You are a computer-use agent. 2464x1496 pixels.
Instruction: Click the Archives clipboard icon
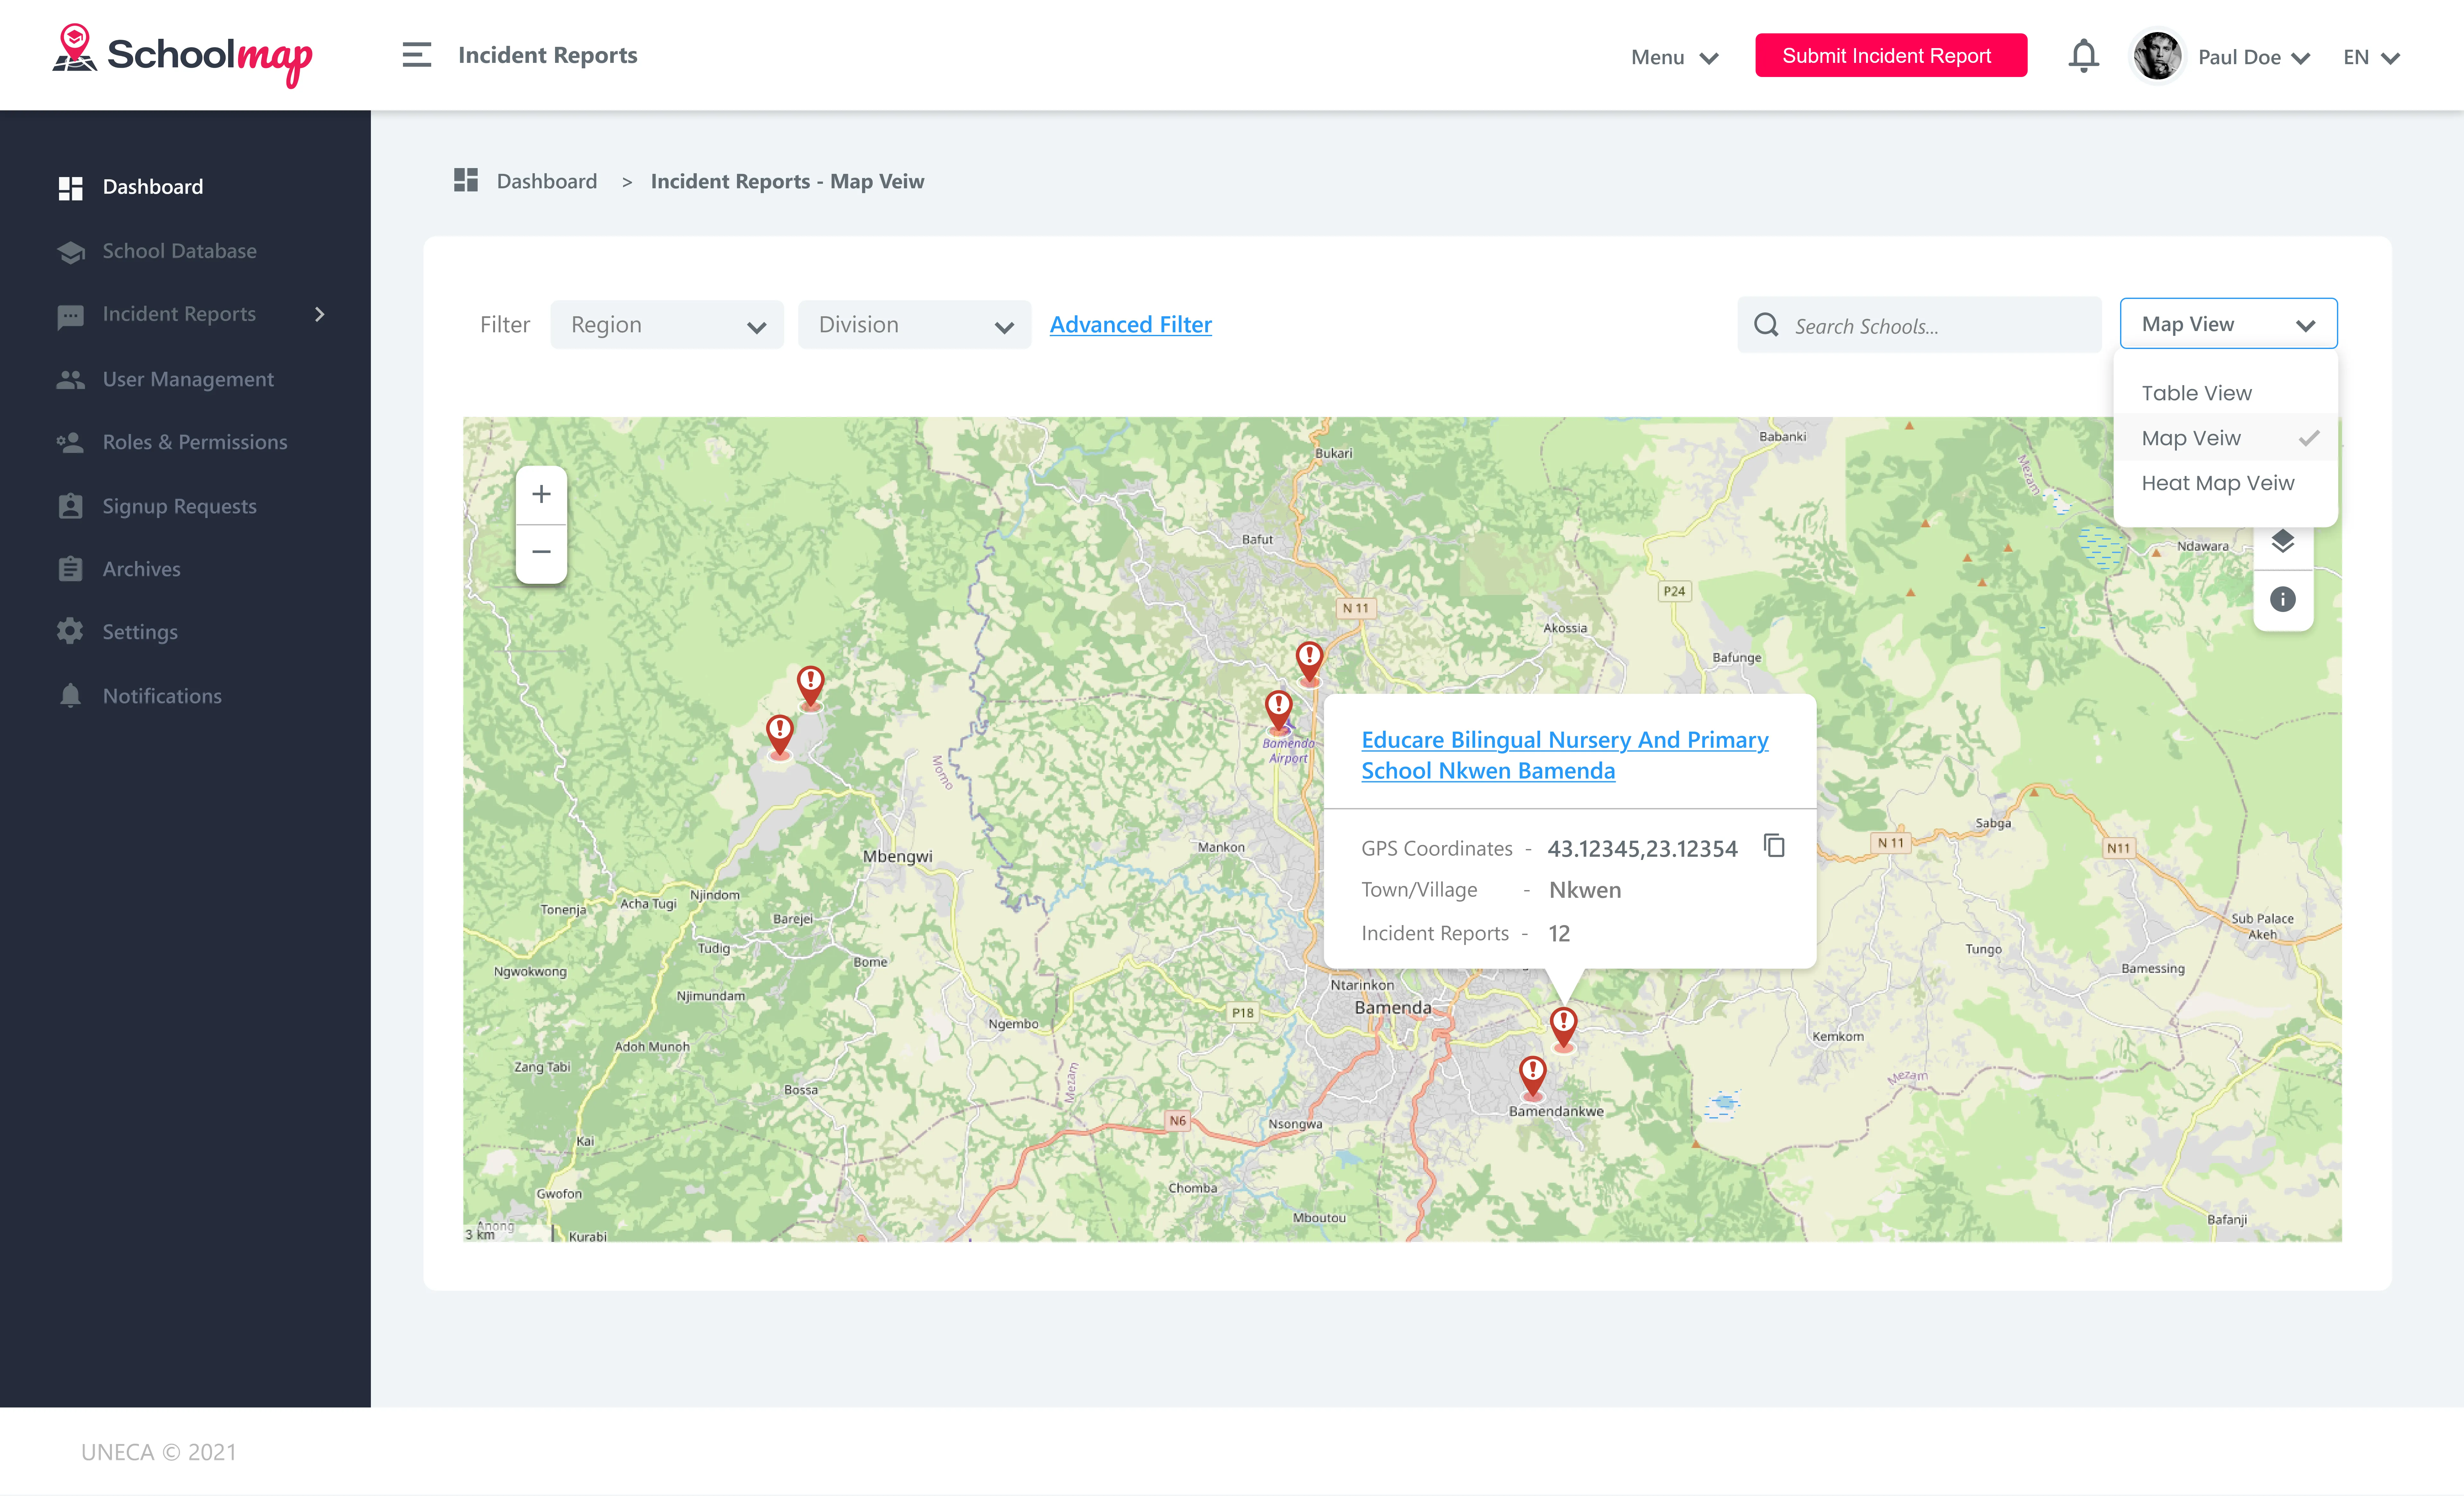click(x=70, y=569)
